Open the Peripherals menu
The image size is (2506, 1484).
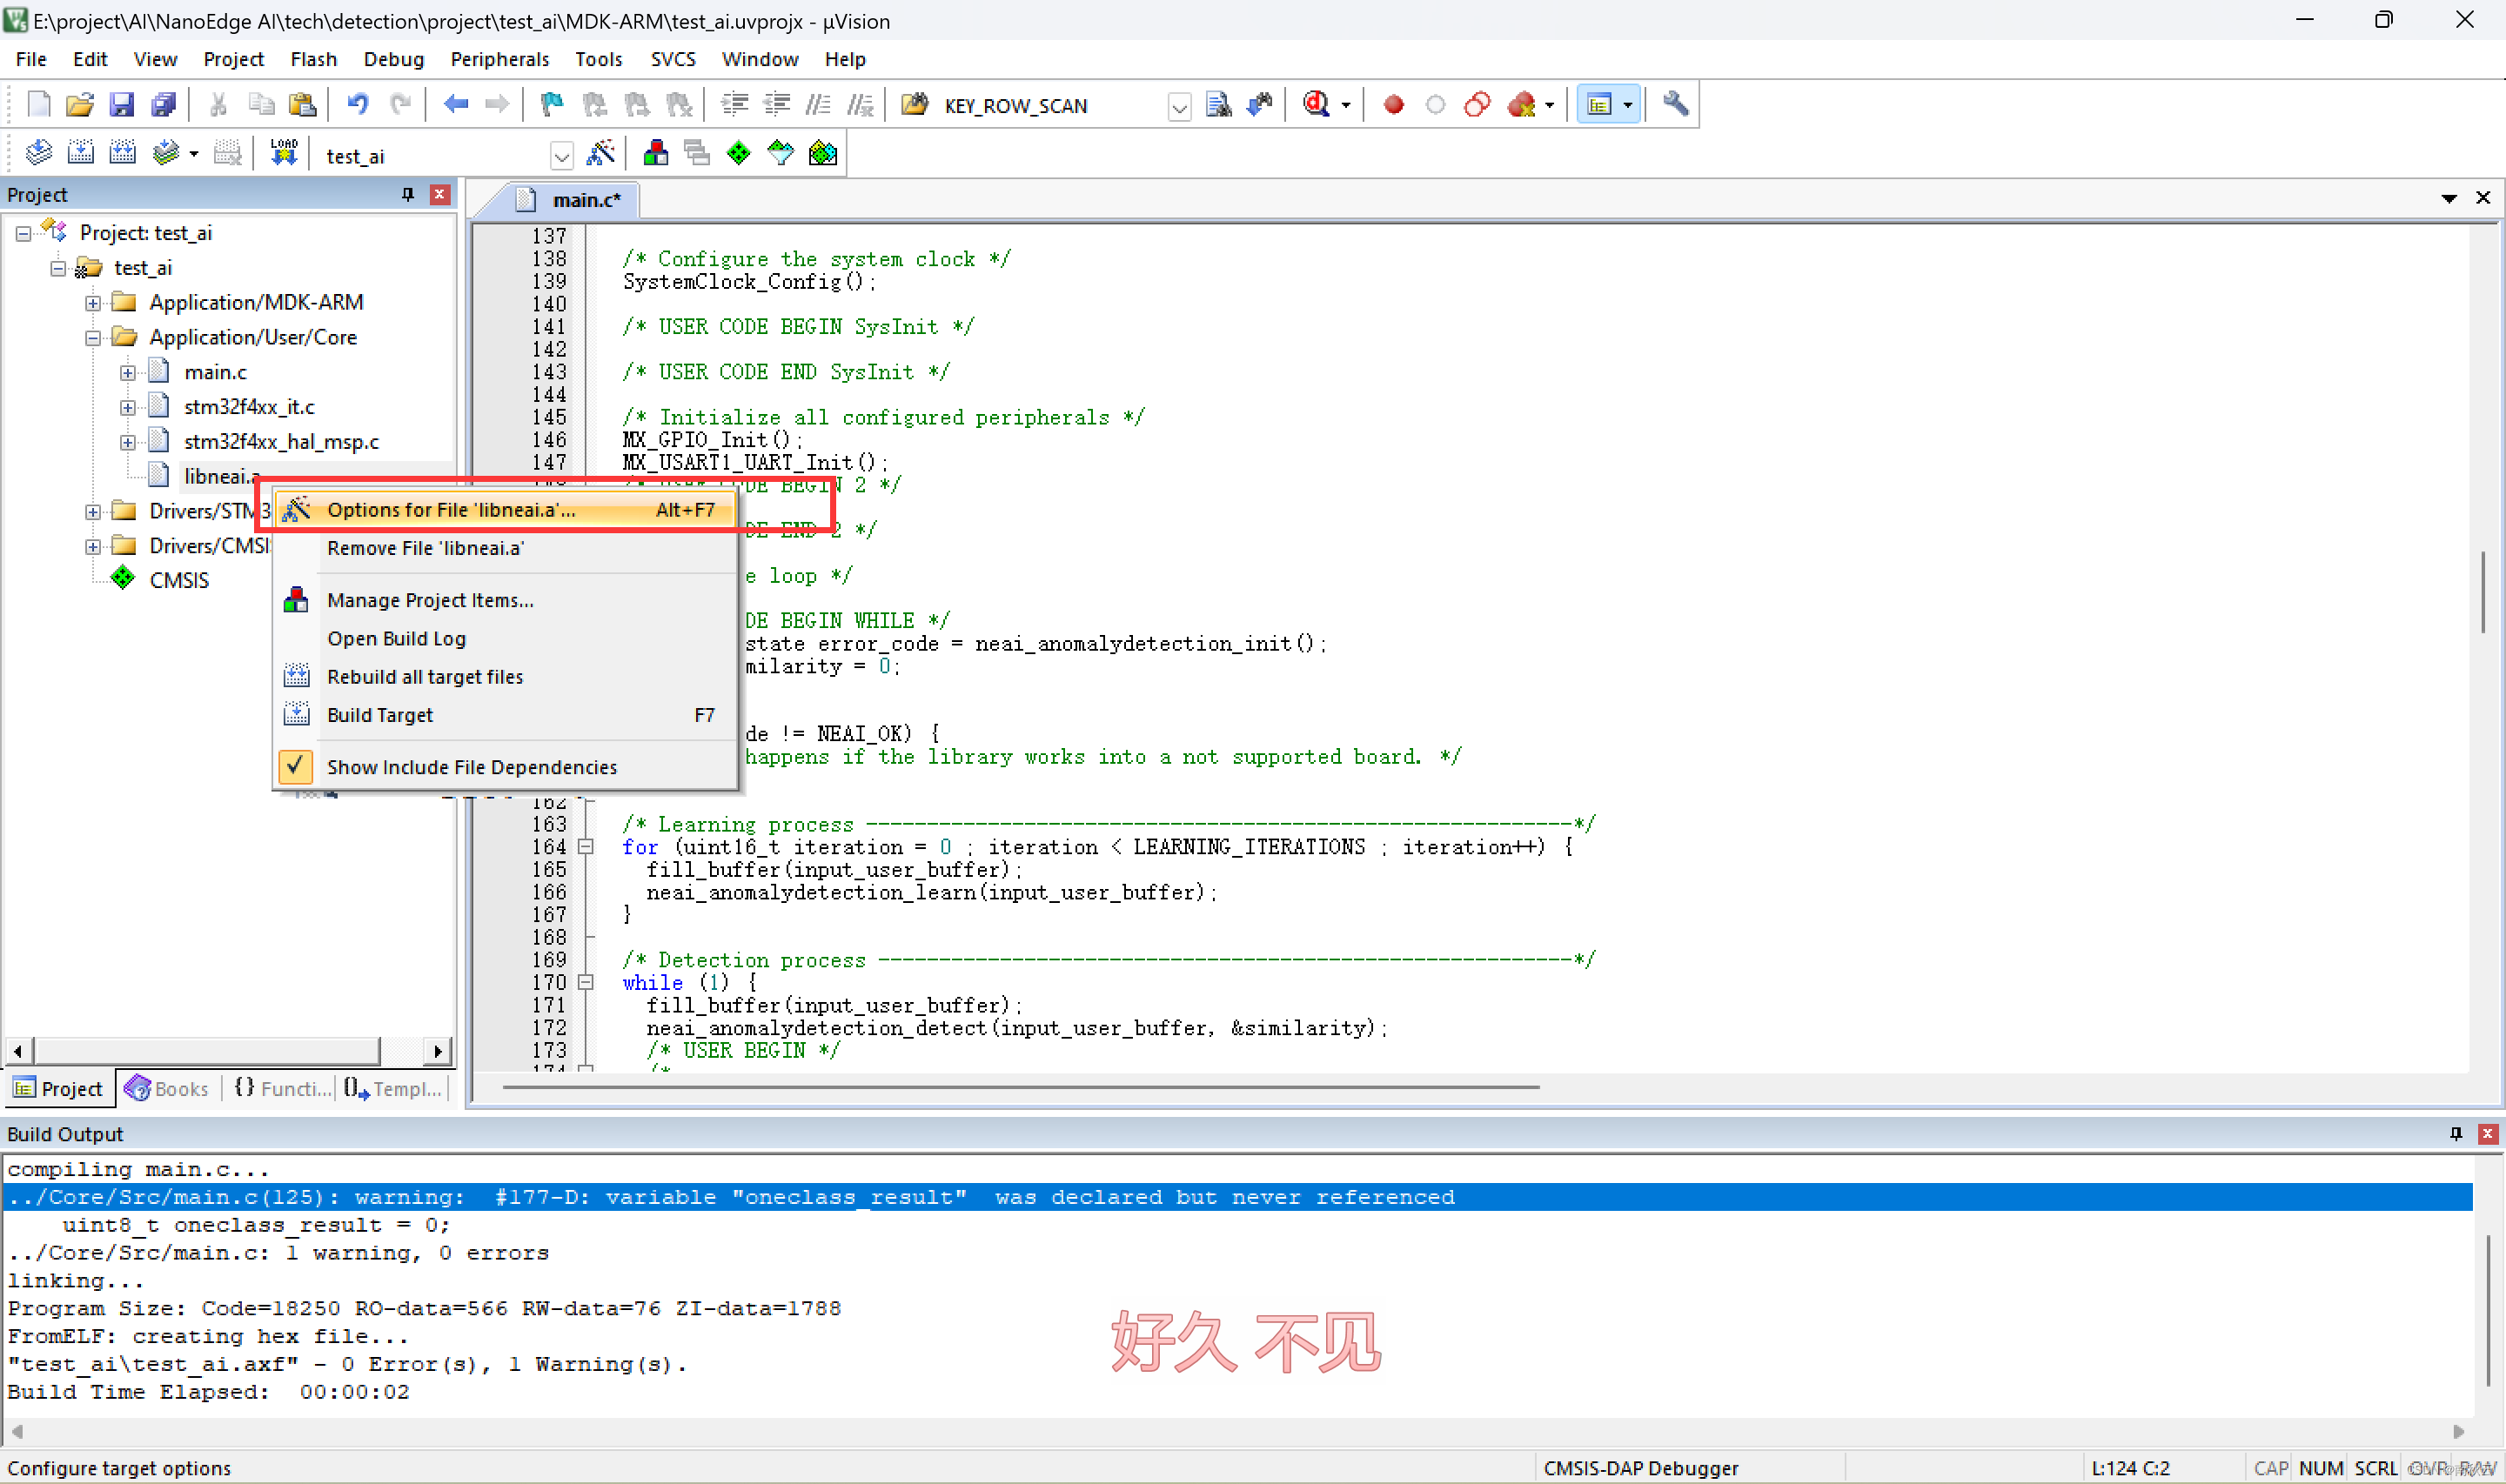pos(499,59)
